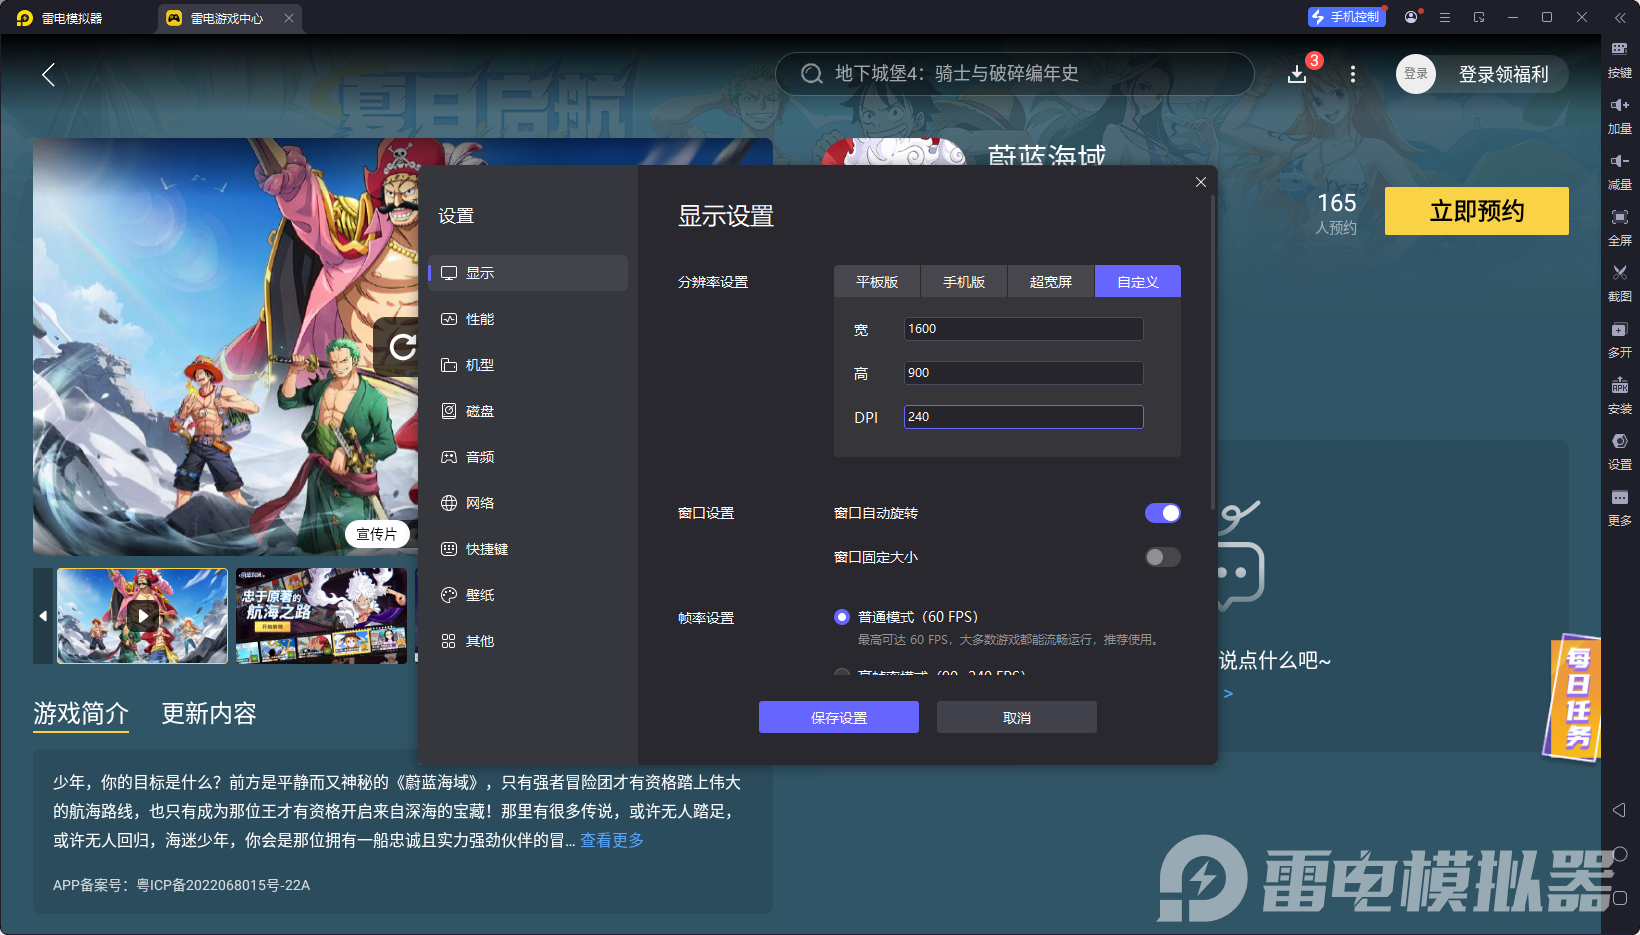The image size is (1640, 935).
Task: Open the title bar hamburger menu
Action: 1445,17
